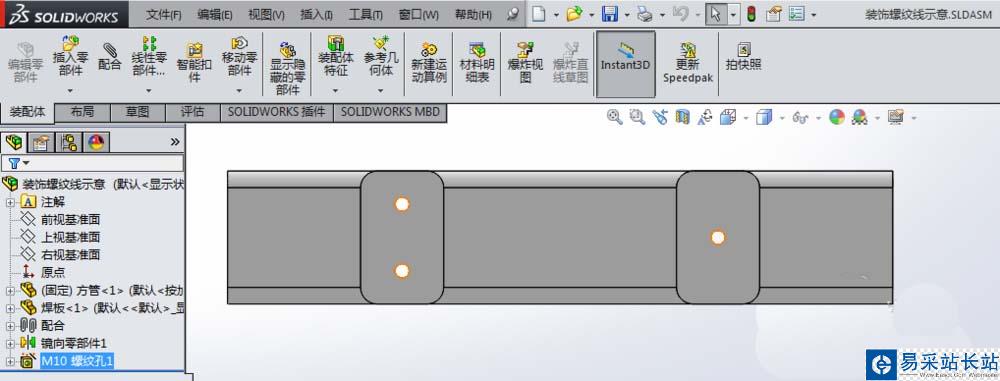Open Linear Component Pattern (线性零部件) tool
This screenshot has height=381, width=1000.
[x=149, y=44]
